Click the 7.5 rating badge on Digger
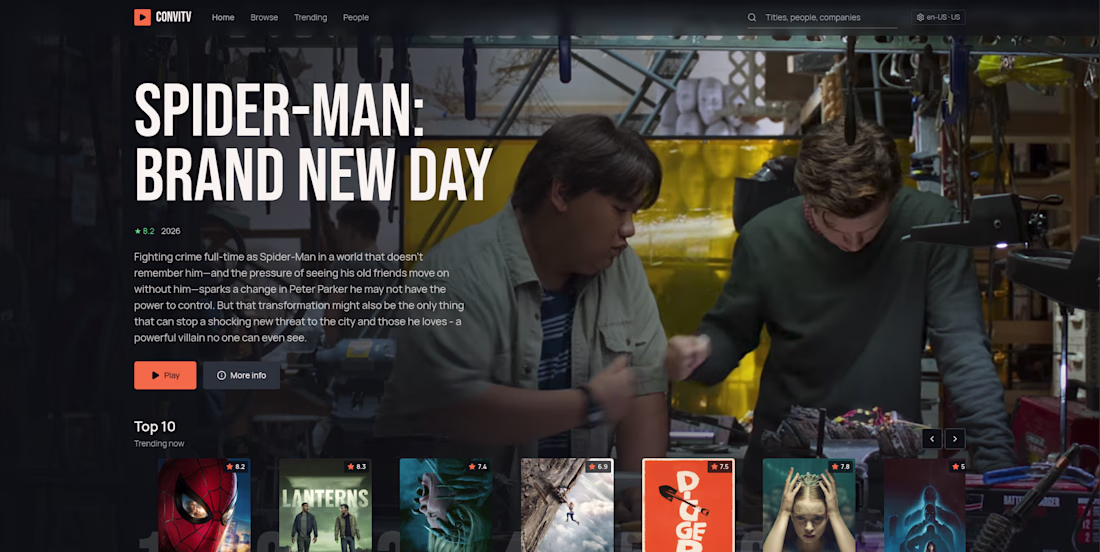Screen dimensions: 1100x552 click(x=719, y=466)
